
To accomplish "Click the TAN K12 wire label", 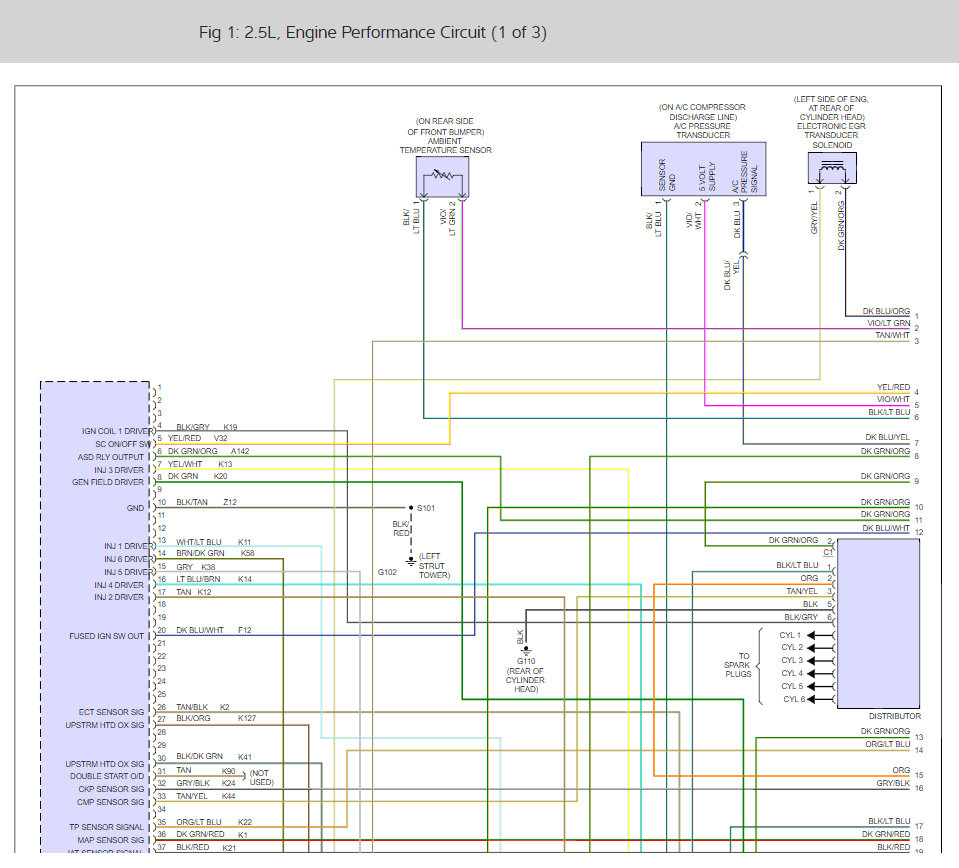I will (x=193, y=592).
